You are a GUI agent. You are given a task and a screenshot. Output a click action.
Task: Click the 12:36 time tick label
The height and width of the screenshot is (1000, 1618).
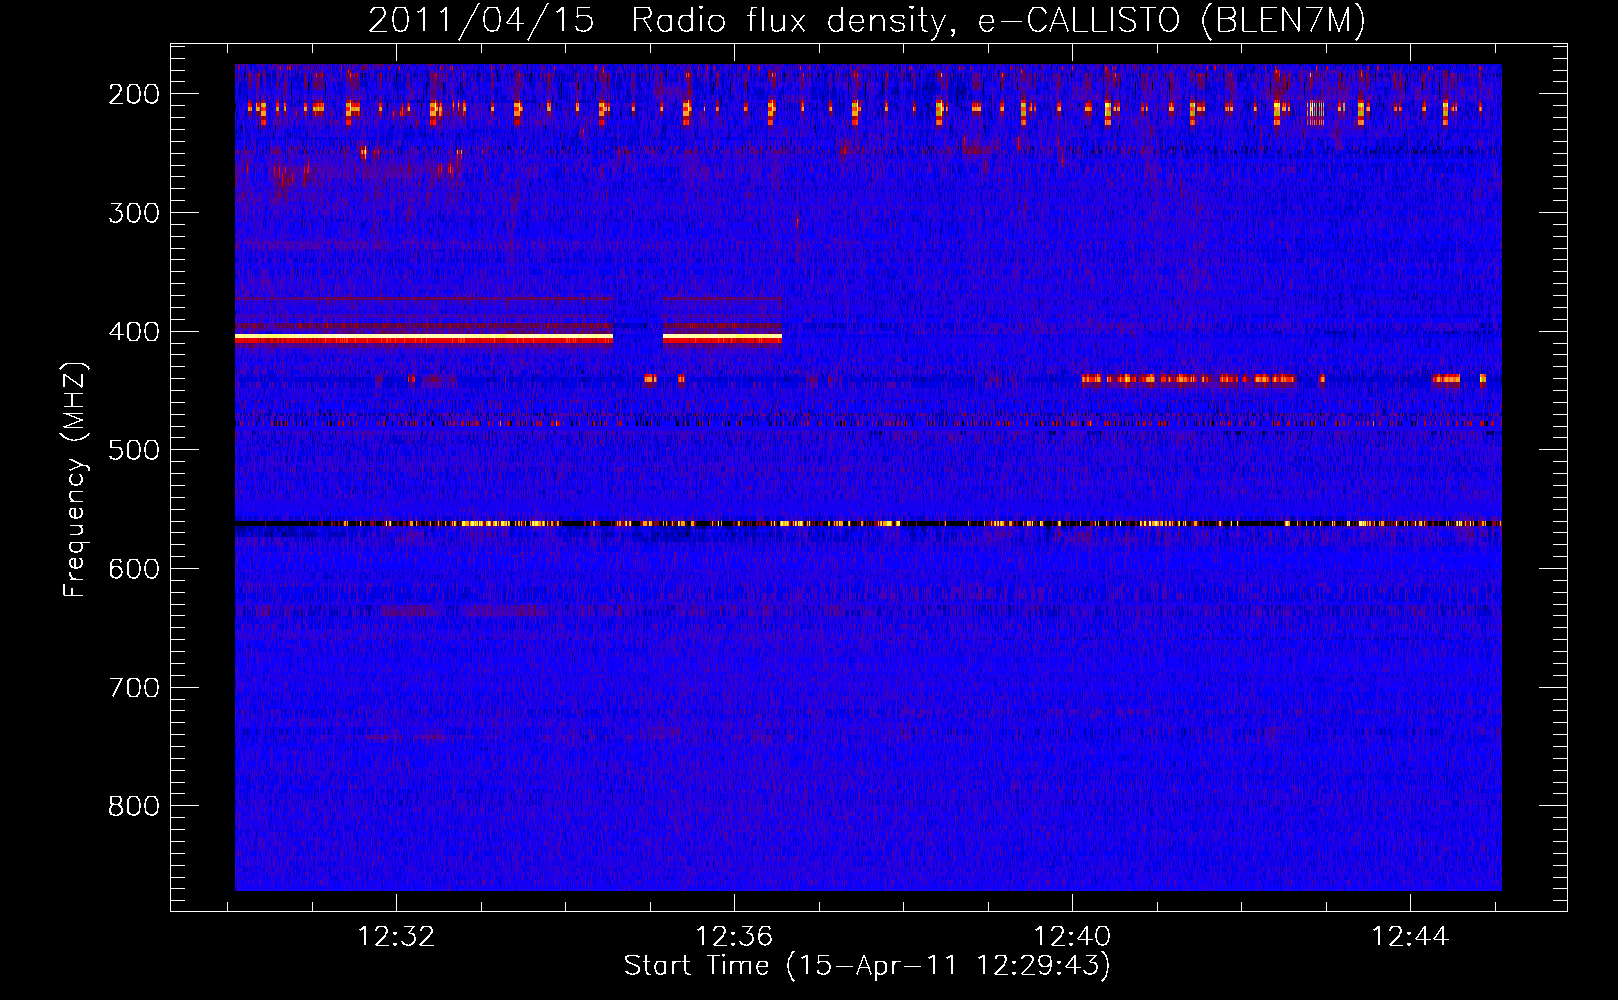click(734, 937)
